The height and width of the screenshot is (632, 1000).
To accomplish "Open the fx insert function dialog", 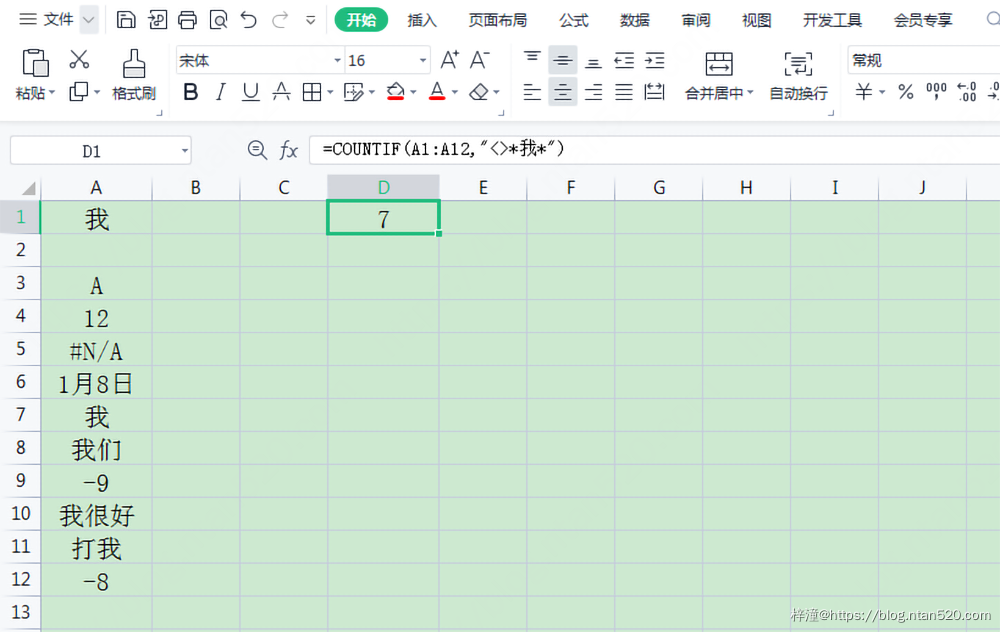I will [x=289, y=151].
